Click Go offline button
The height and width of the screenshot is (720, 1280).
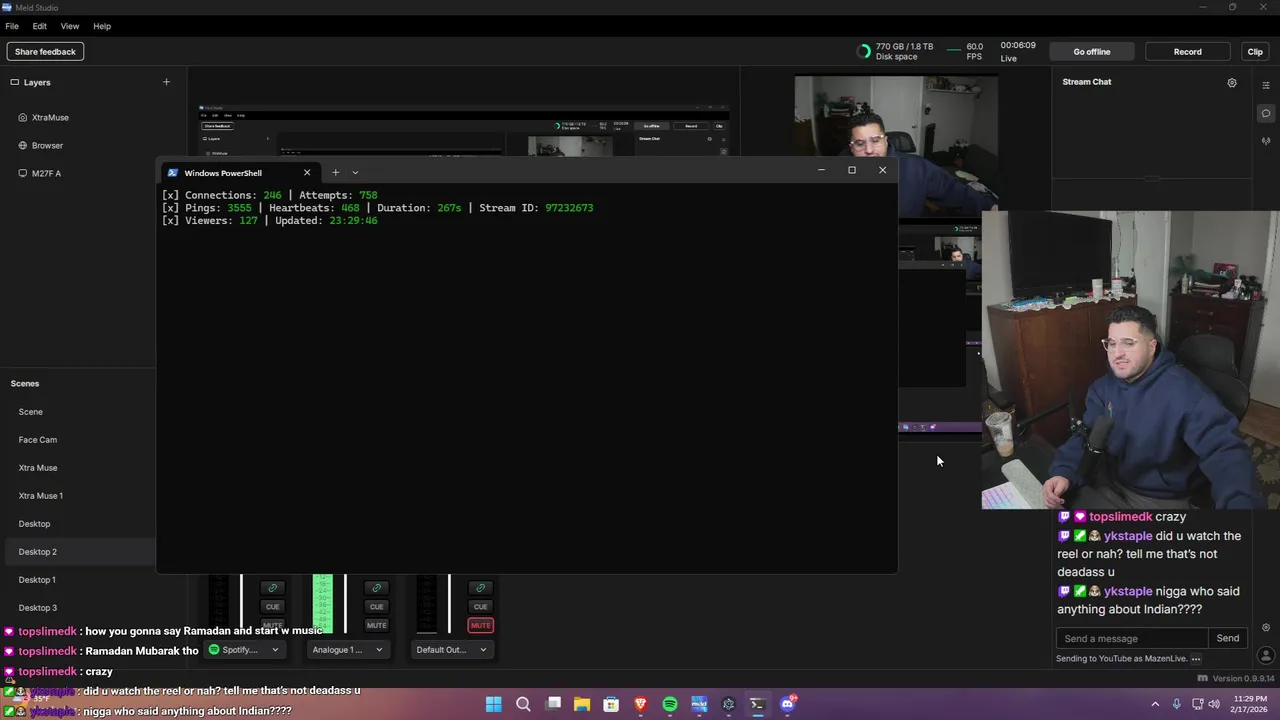tap(1092, 52)
